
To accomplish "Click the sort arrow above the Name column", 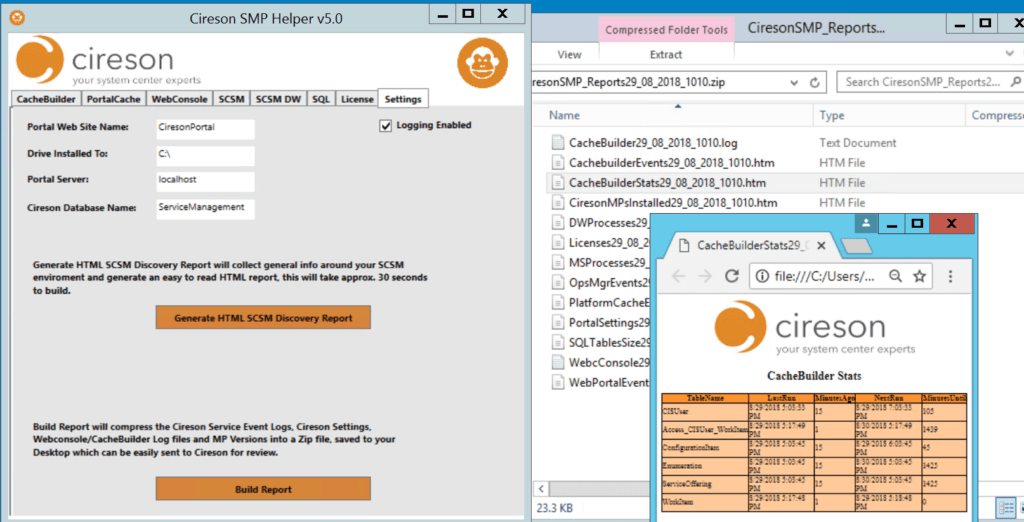I will click(678, 106).
